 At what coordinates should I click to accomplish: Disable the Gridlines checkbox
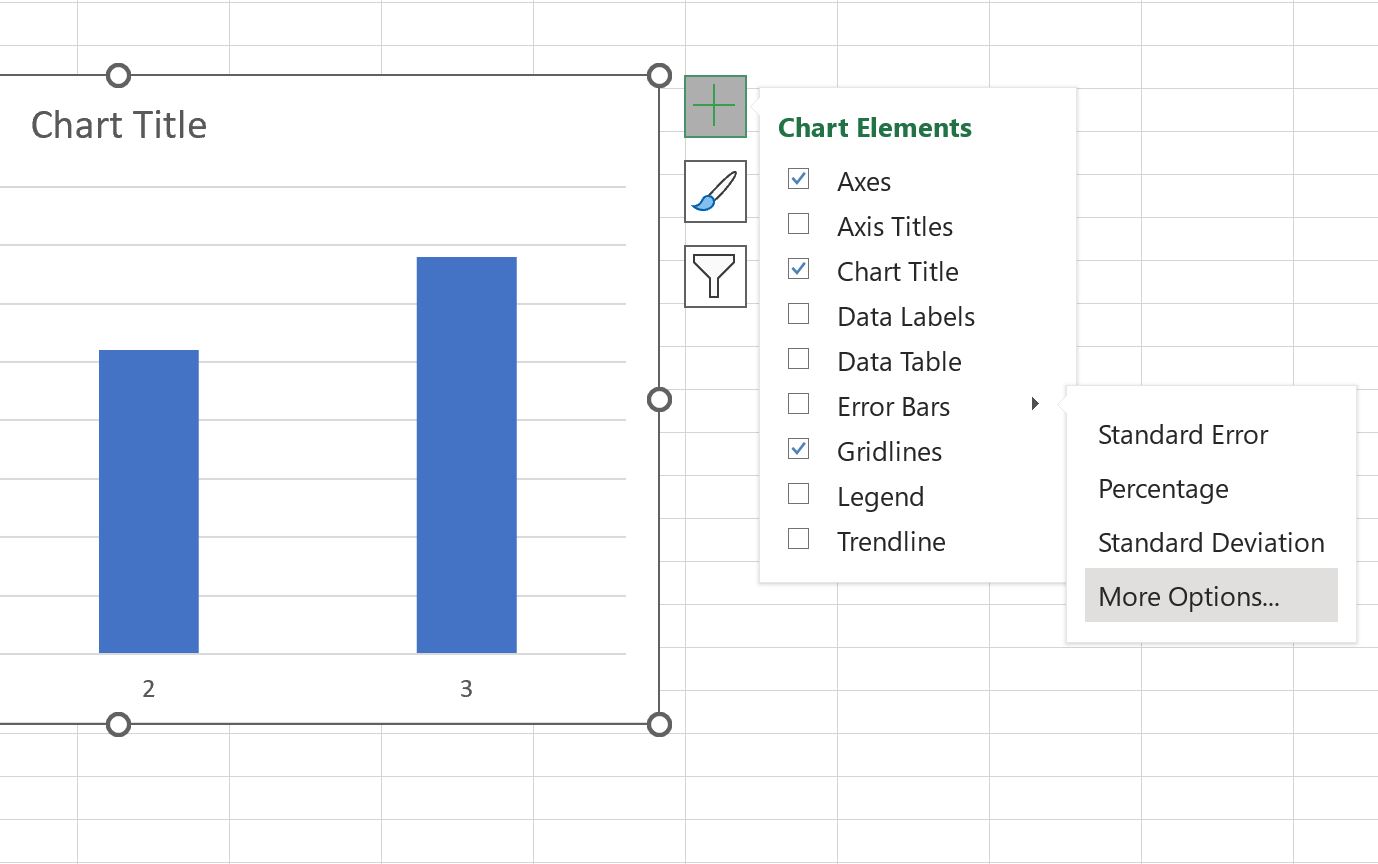(x=798, y=449)
